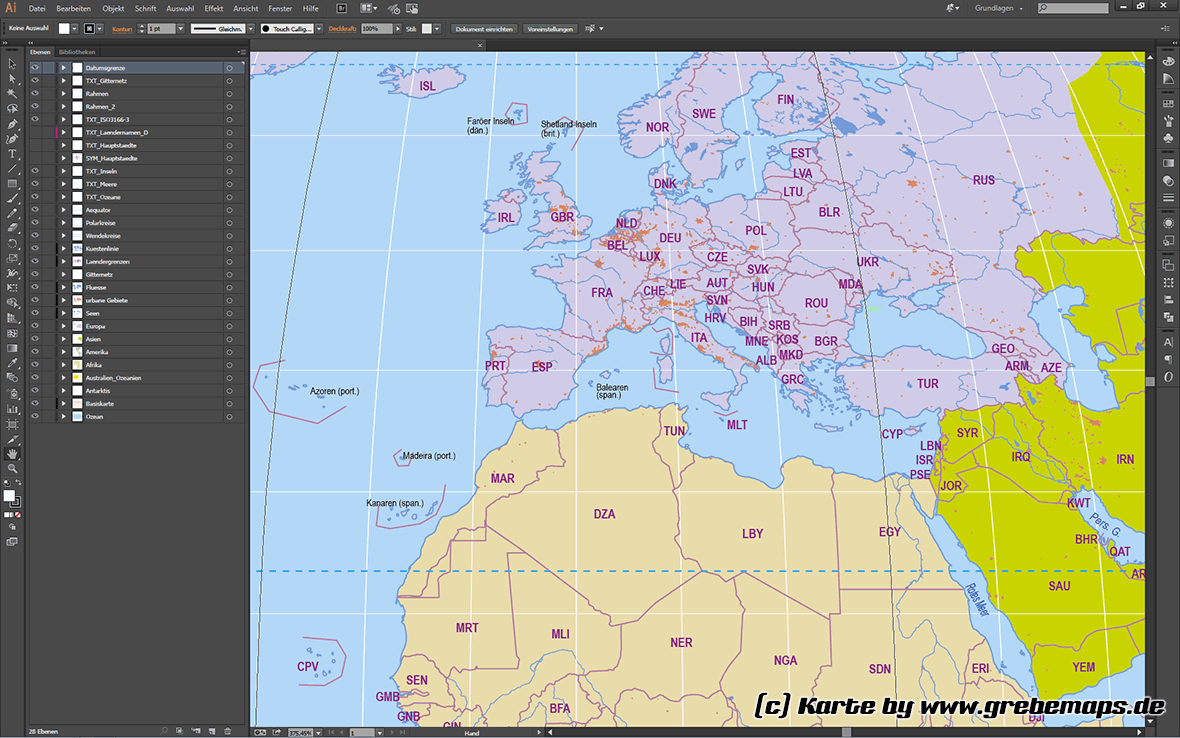
Task: Click the toolbar fill color box
Action: [x=9, y=496]
